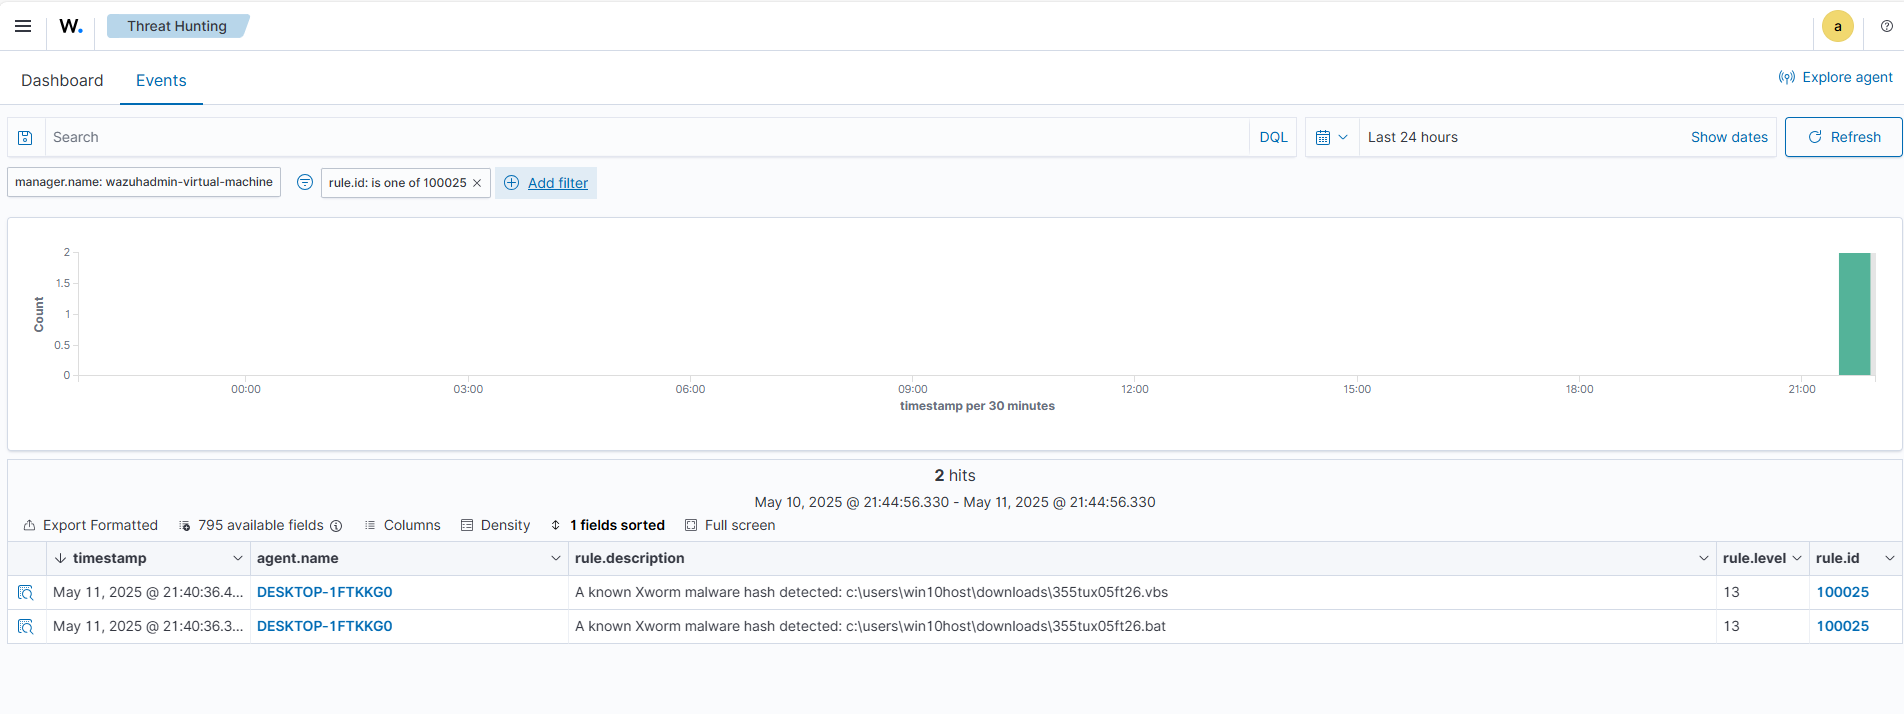Enter Full screen table view
Screen dimensions: 1904x714
click(x=730, y=526)
